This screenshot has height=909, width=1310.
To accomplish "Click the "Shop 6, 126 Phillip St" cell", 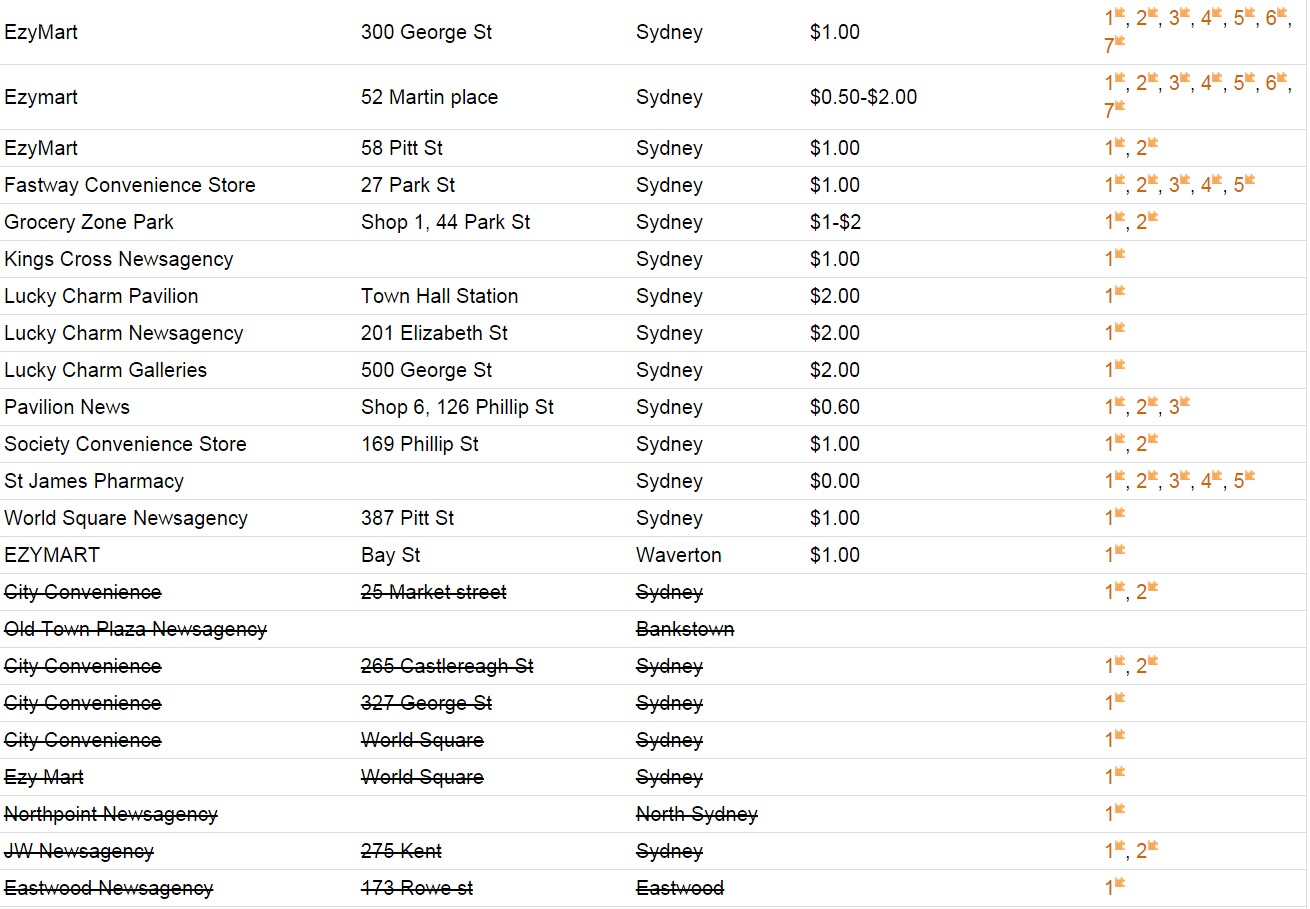I will 458,407.
